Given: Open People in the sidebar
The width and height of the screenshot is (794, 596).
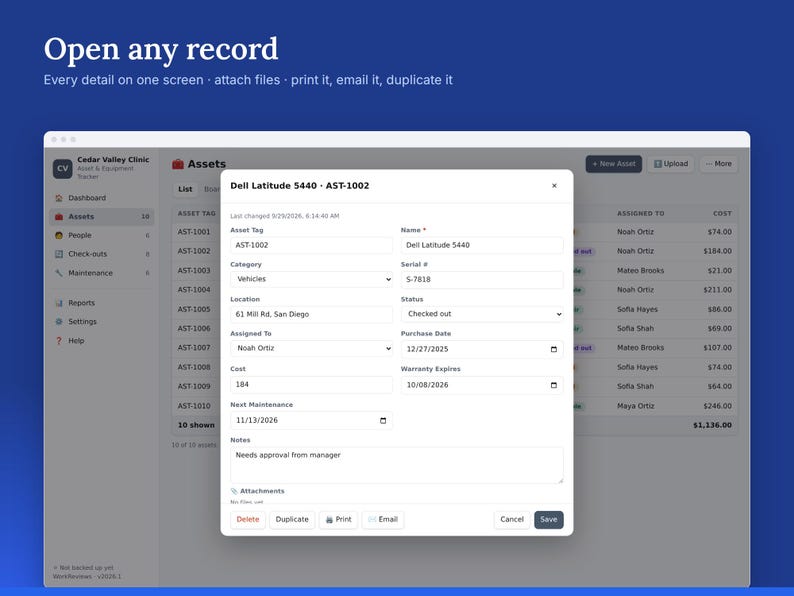Looking at the screenshot, I should point(101,235).
